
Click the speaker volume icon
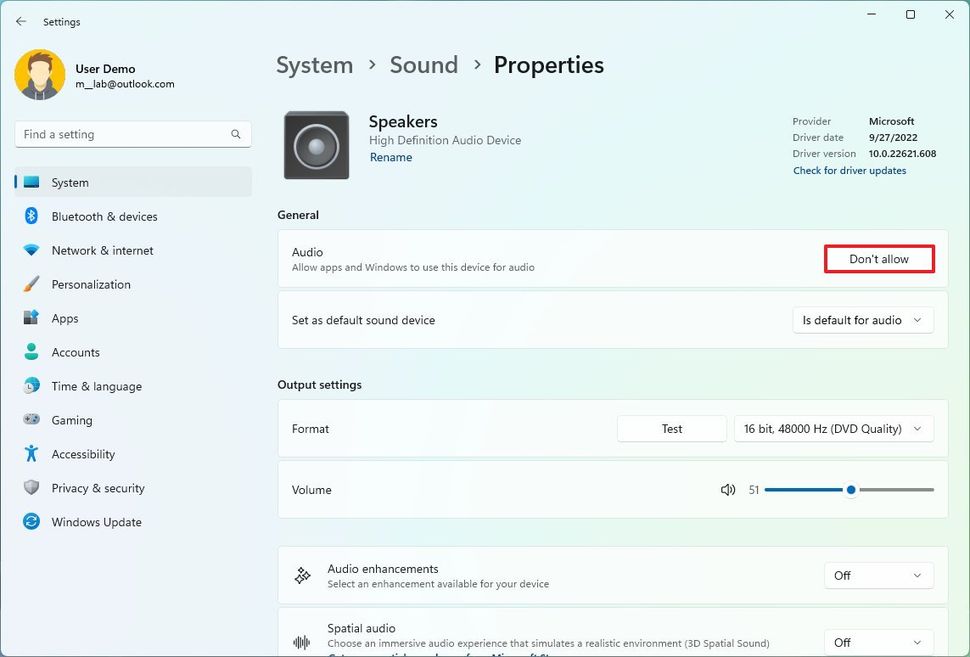coord(728,489)
